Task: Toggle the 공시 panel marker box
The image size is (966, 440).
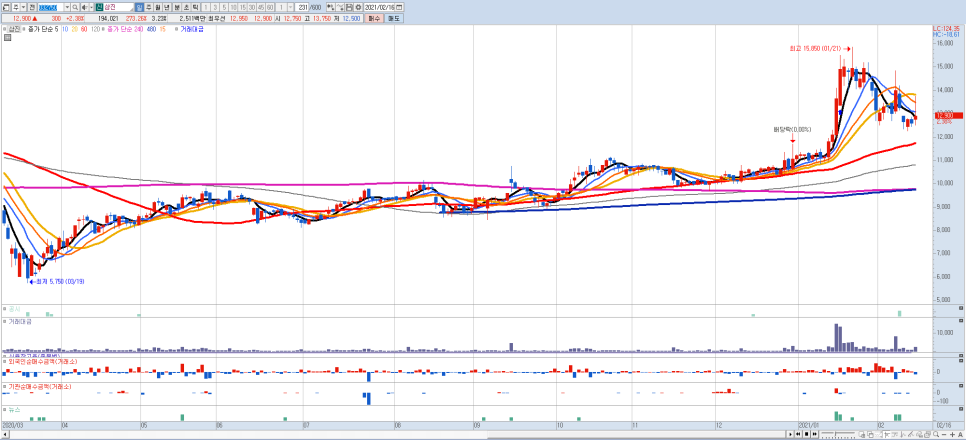Action: tap(4, 308)
